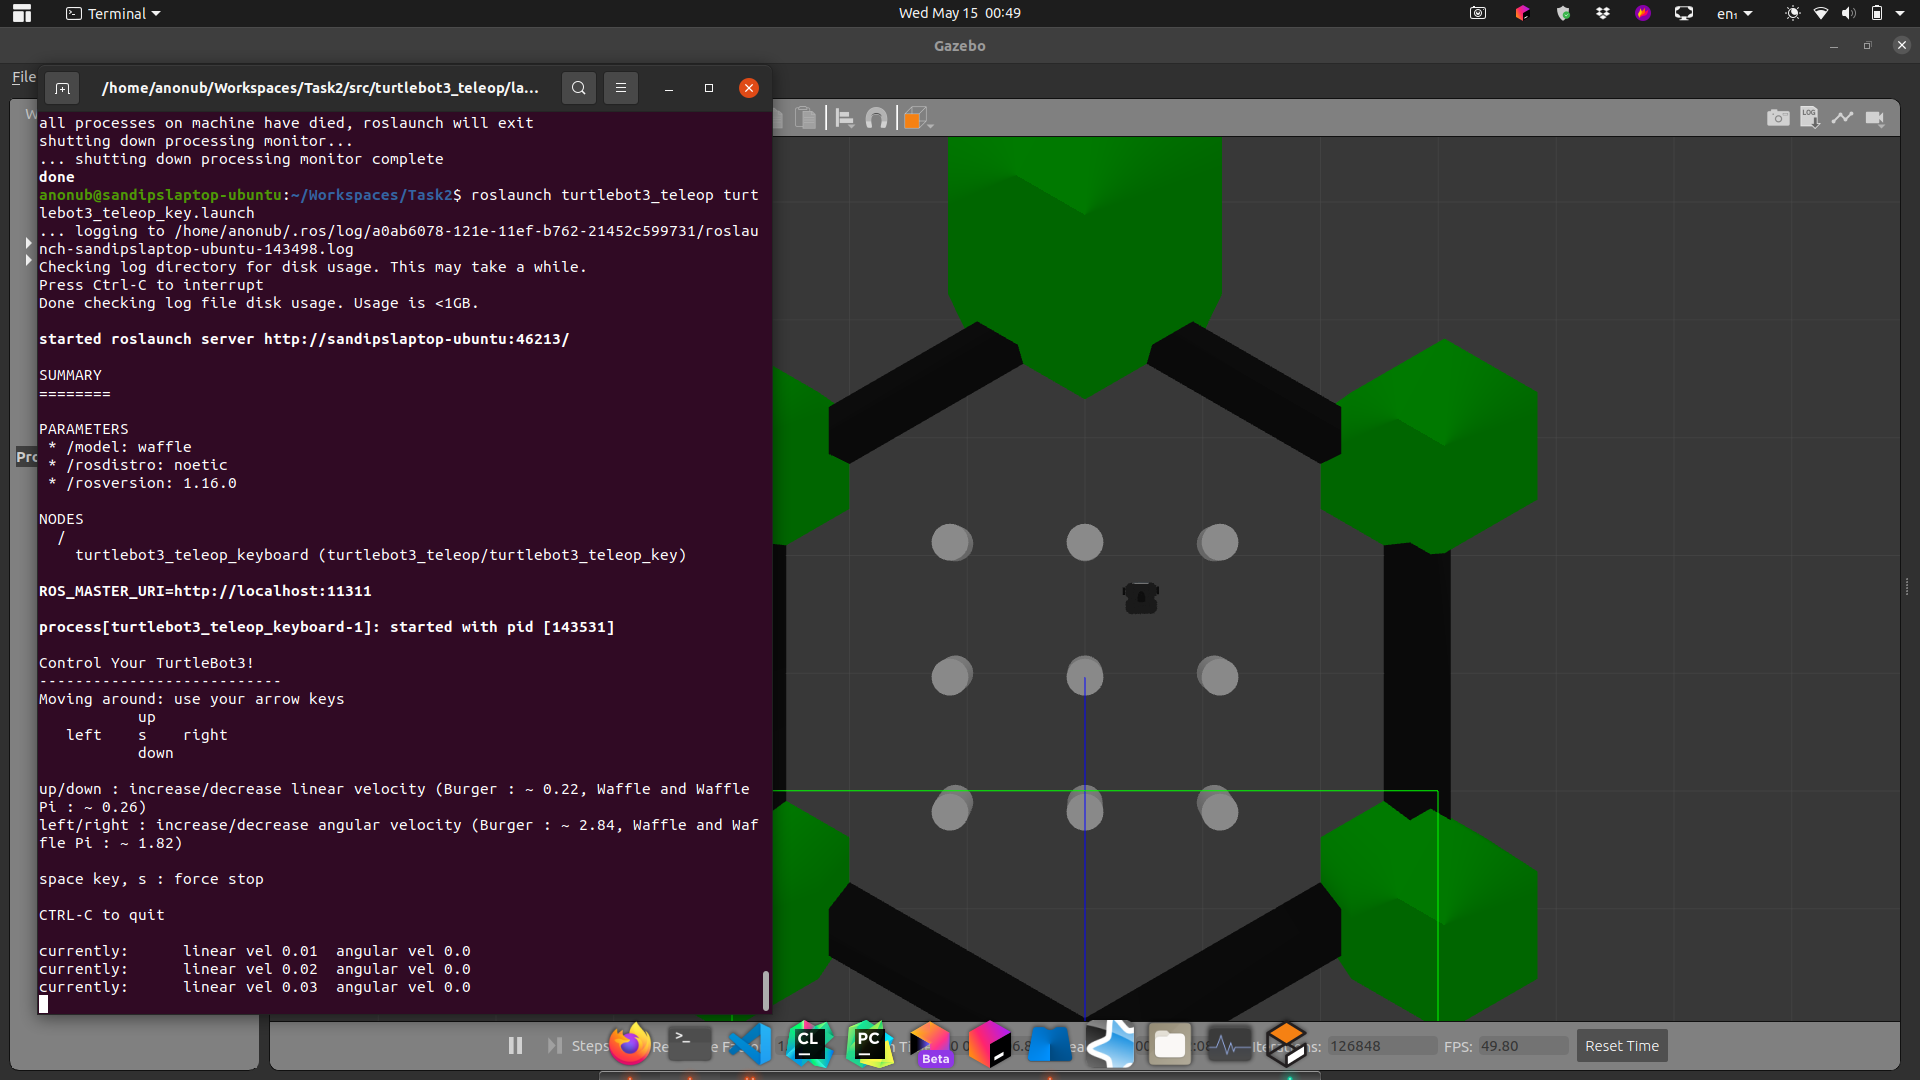Click the step forward simulation button
Viewport: 1920px width, 1080px height.
pyautogui.click(x=554, y=1045)
